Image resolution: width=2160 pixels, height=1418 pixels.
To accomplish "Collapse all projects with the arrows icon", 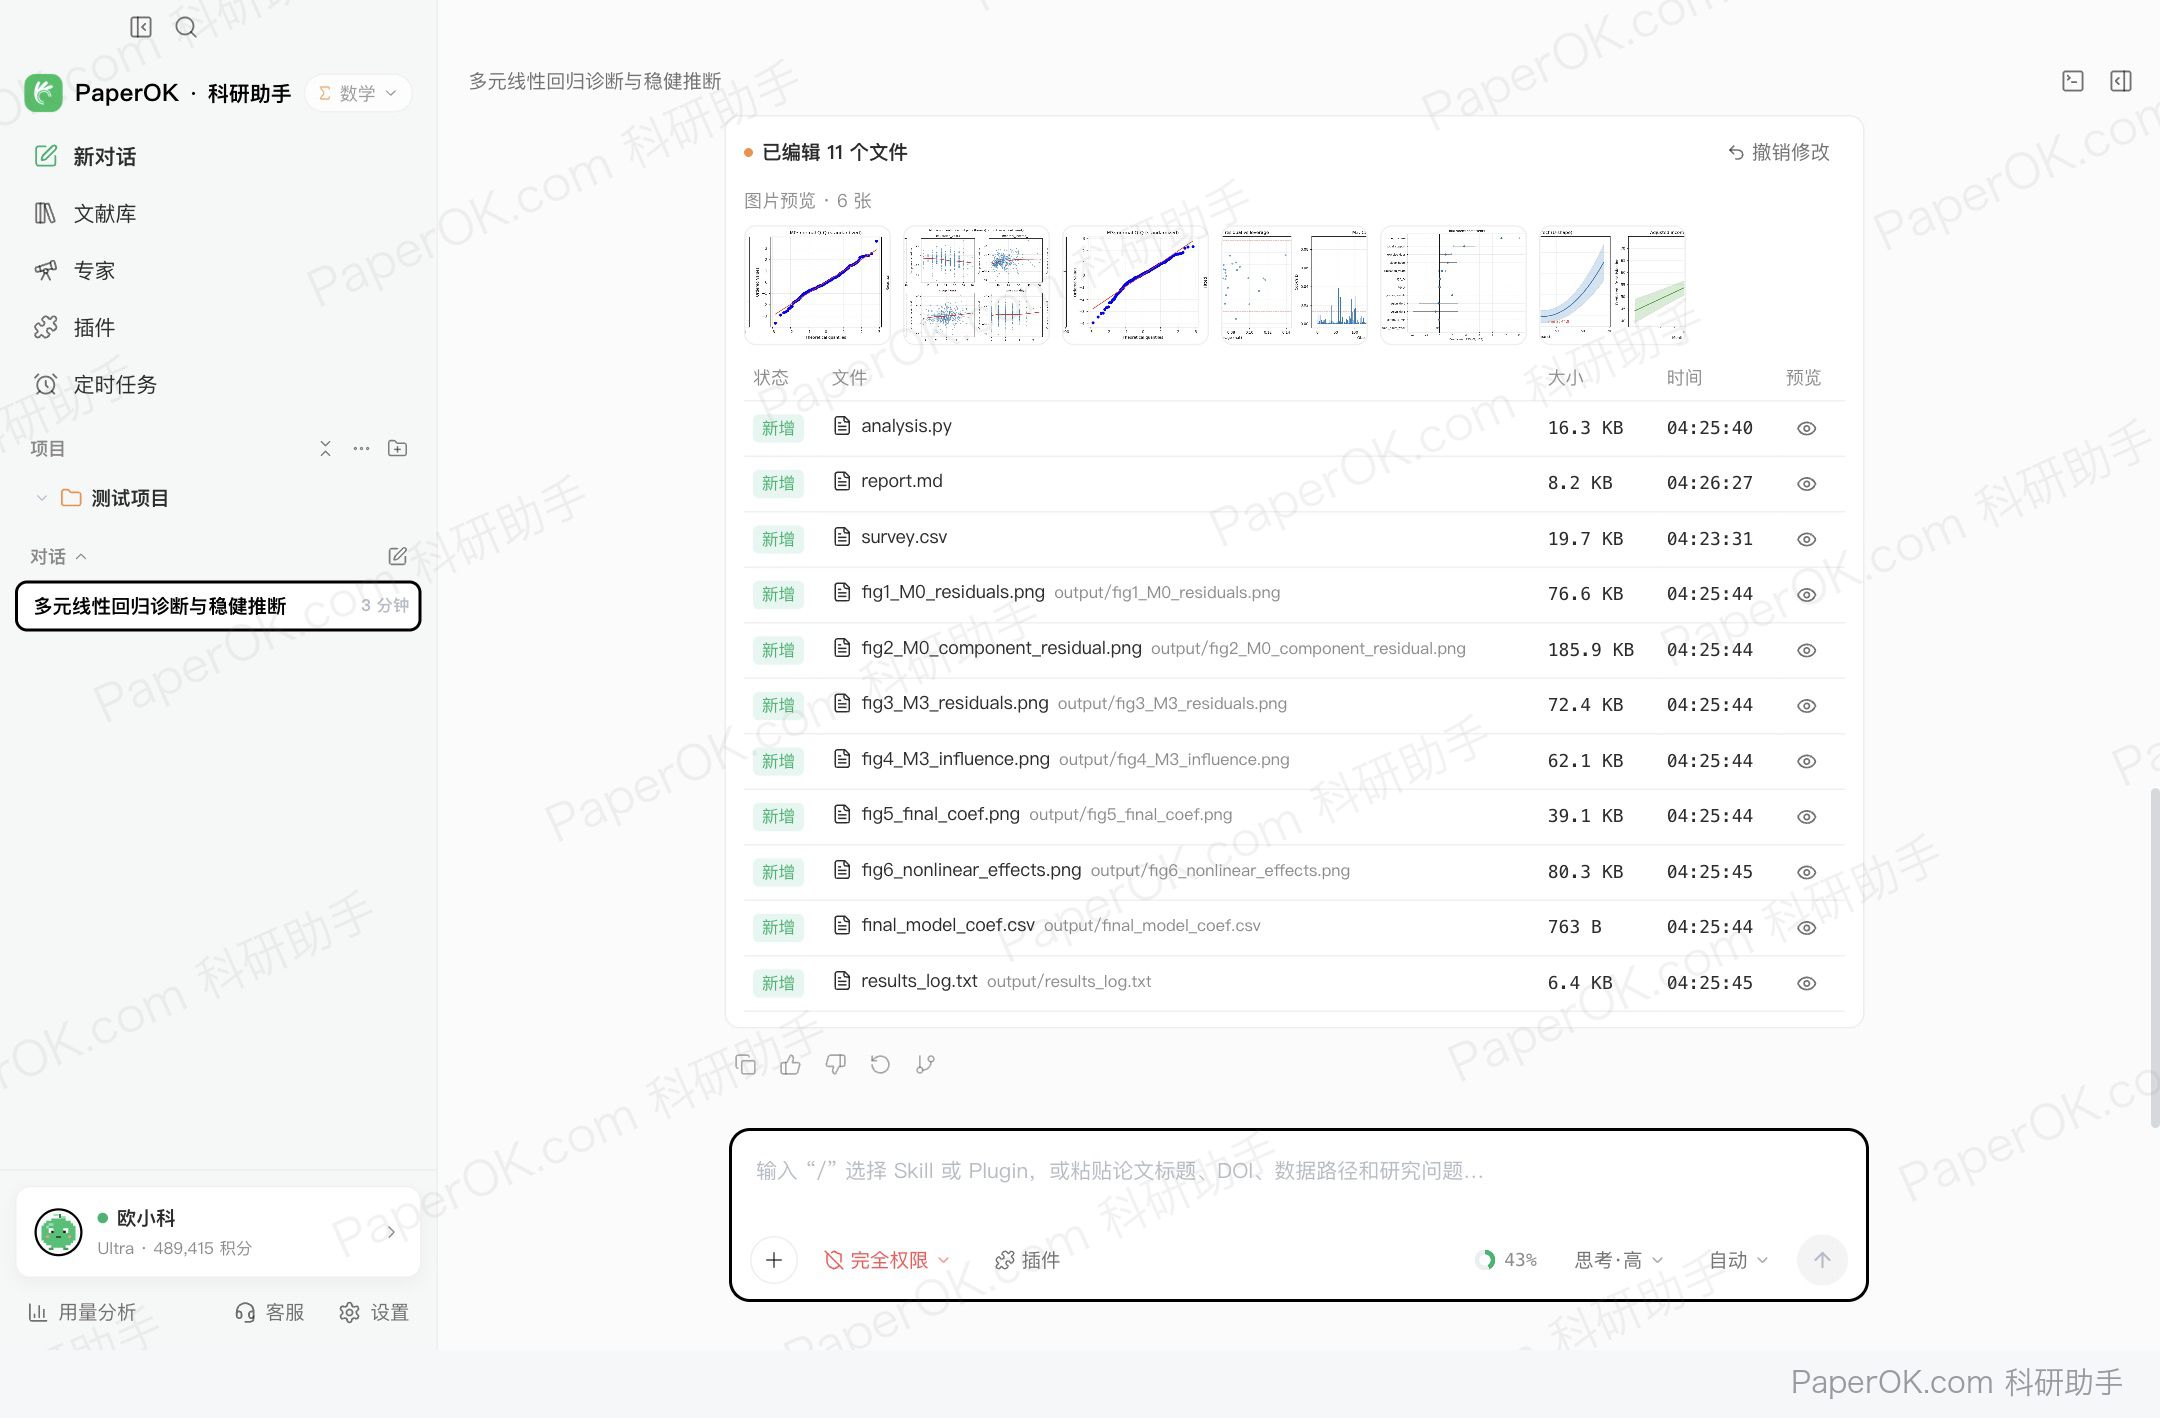I will [x=325, y=448].
